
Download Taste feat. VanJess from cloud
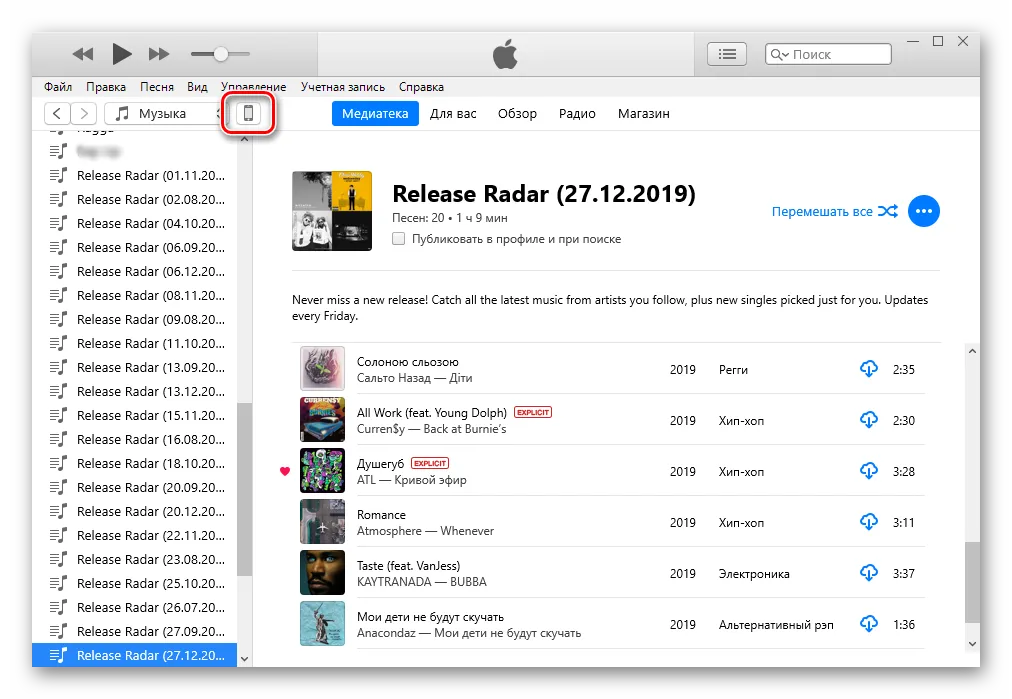coord(869,573)
